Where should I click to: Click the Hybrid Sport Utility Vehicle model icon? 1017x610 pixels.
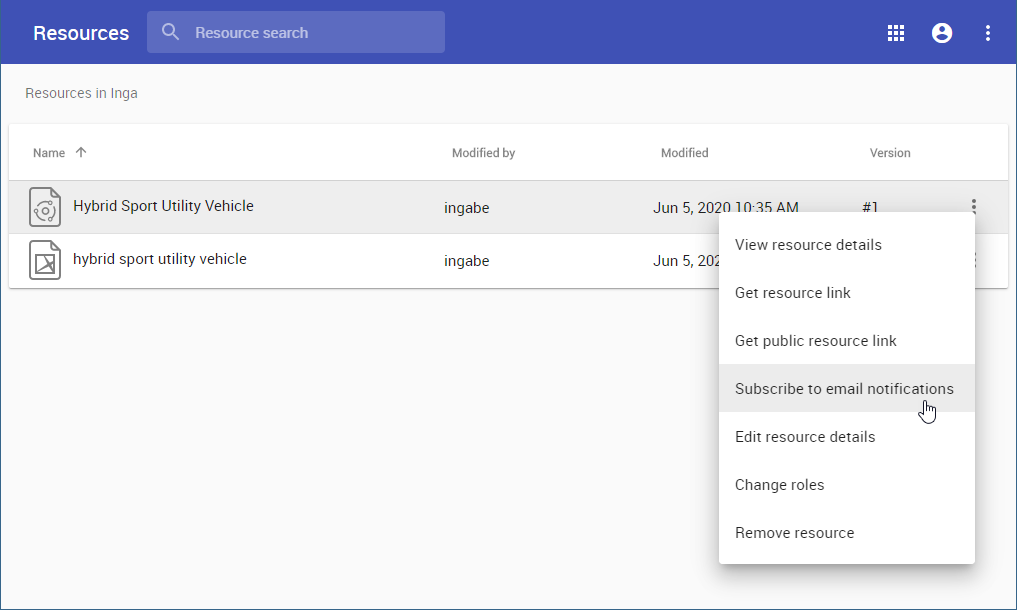45,207
